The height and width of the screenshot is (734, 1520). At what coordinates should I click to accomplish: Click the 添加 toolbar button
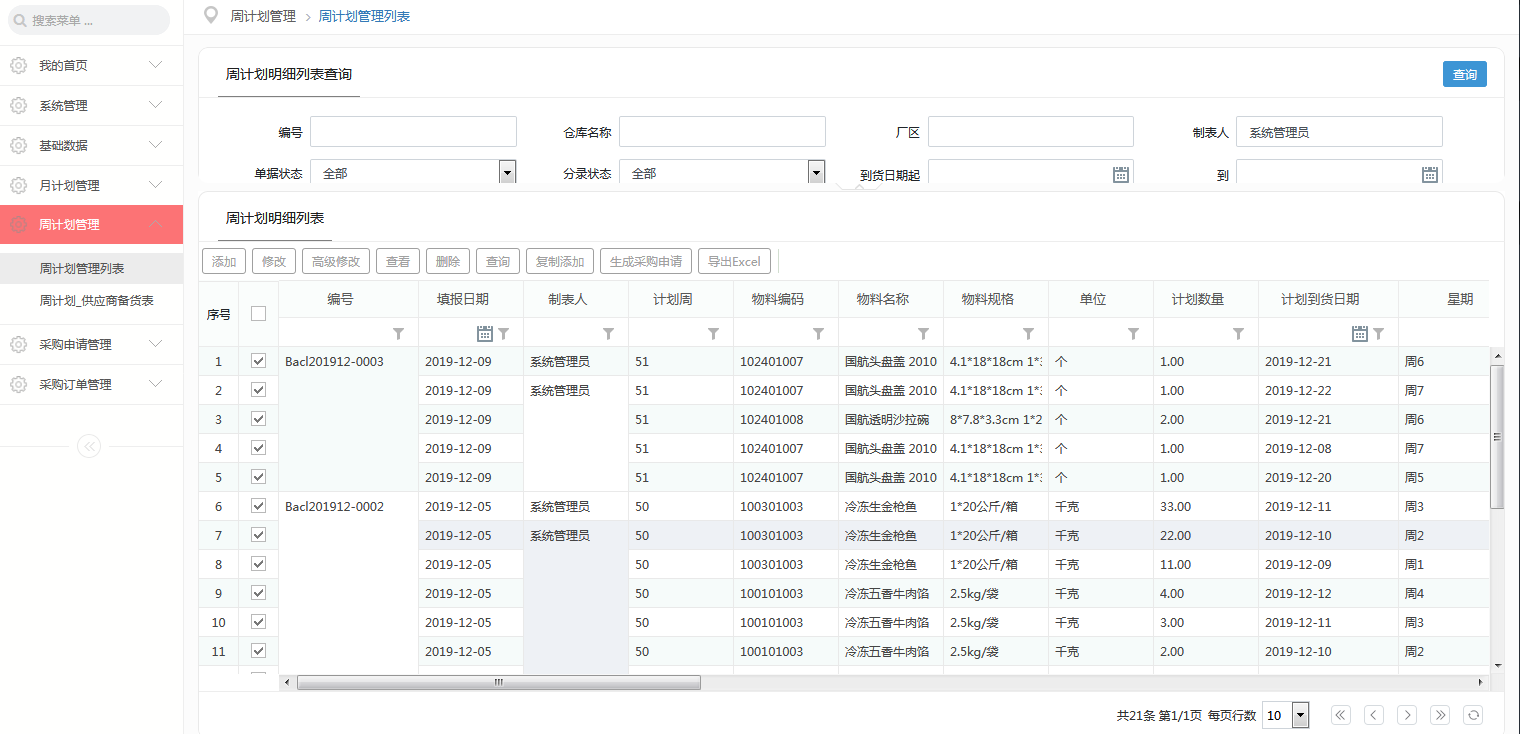coord(224,262)
